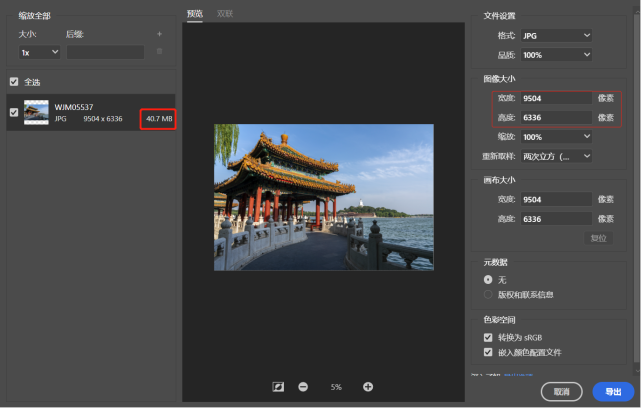Switch to the 预览 tab
This screenshot has width=641, height=408.
coord(195,14)
